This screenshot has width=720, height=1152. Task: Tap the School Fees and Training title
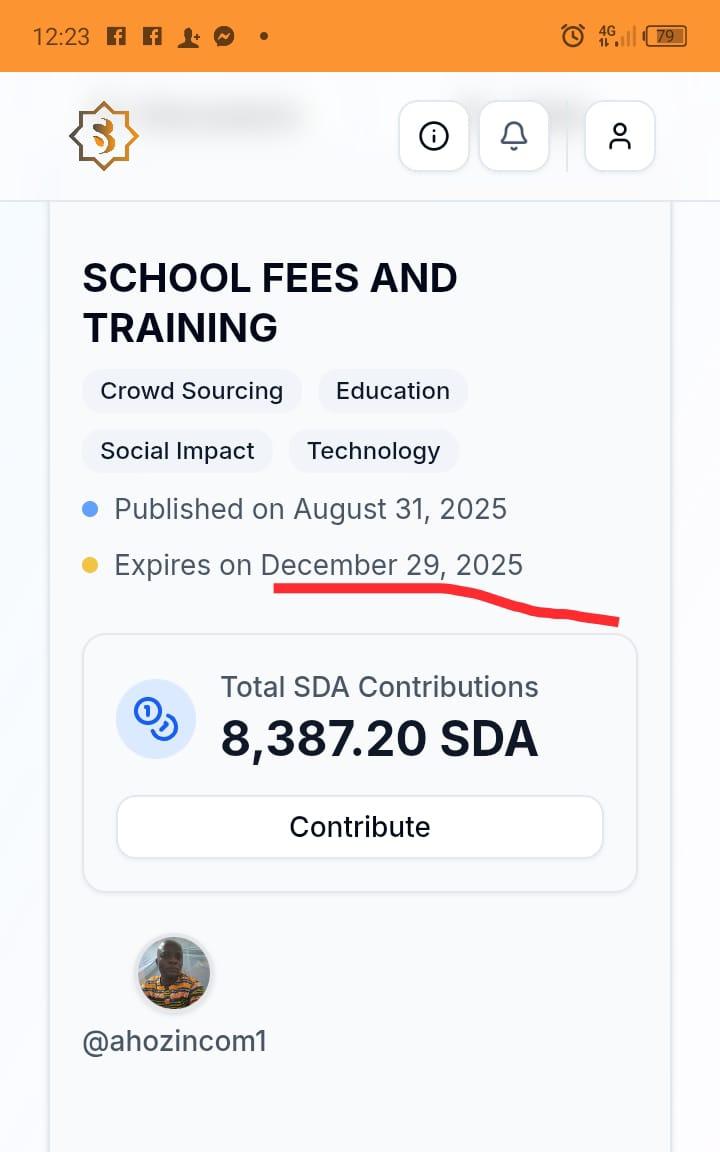[x=270, y=303]
